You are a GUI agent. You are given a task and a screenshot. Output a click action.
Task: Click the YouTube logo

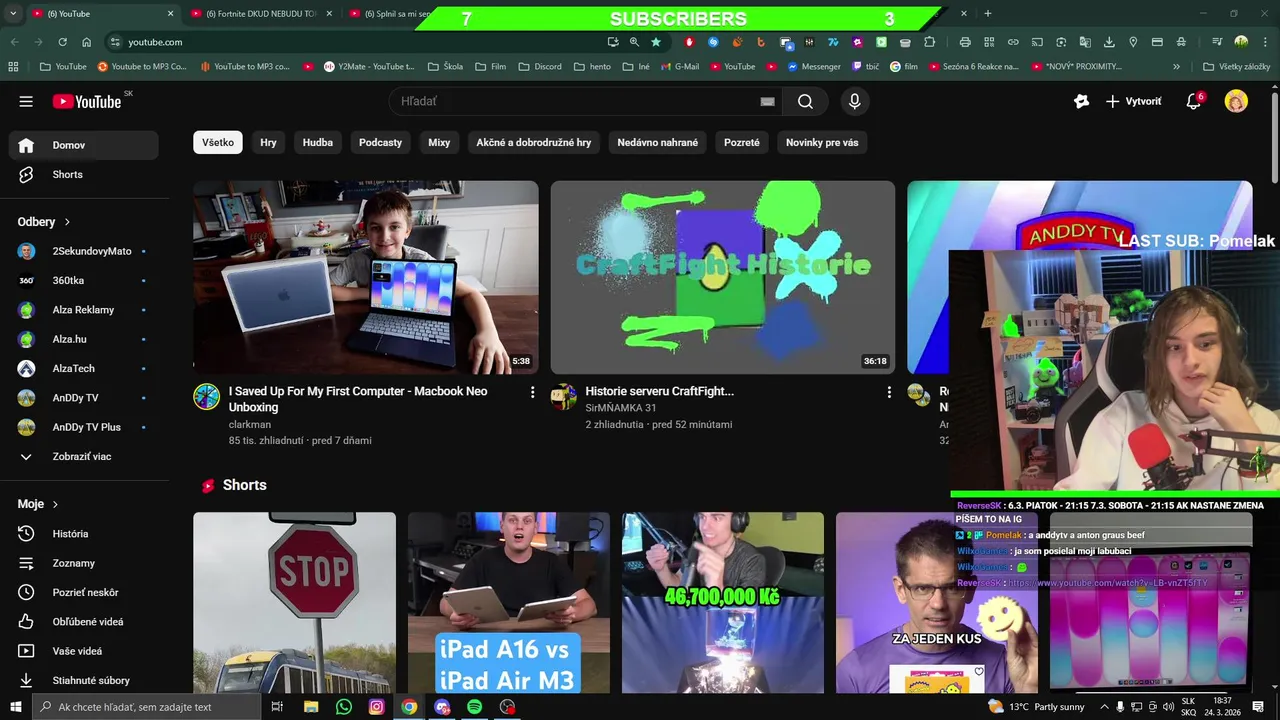[x=87, y=101]
